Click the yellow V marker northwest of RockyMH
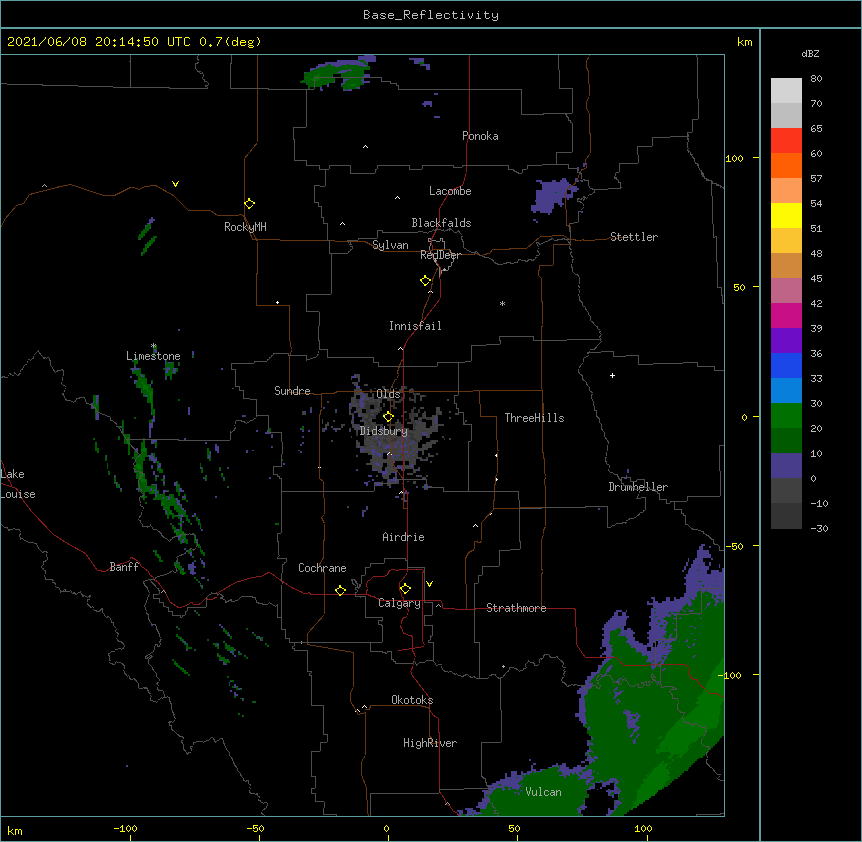This screenshot has width=862, height=842. (x=175, y=184)
